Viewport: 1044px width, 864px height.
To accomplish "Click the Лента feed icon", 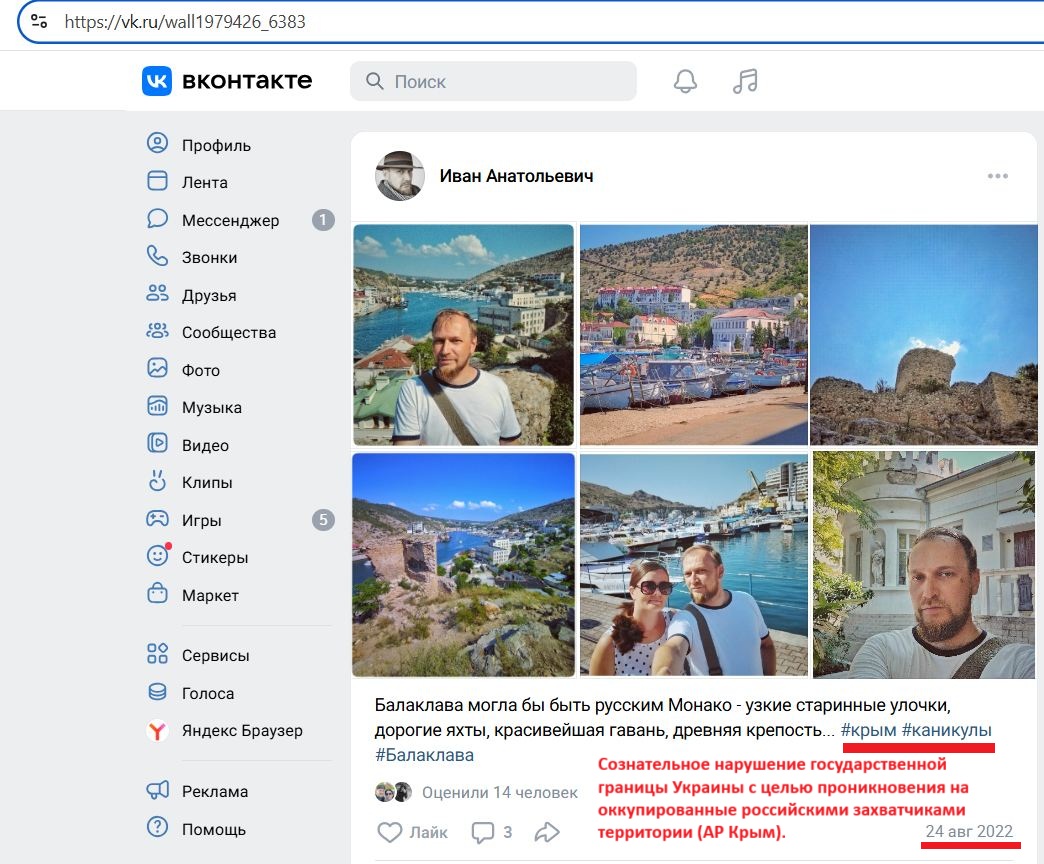I will 157,181.
